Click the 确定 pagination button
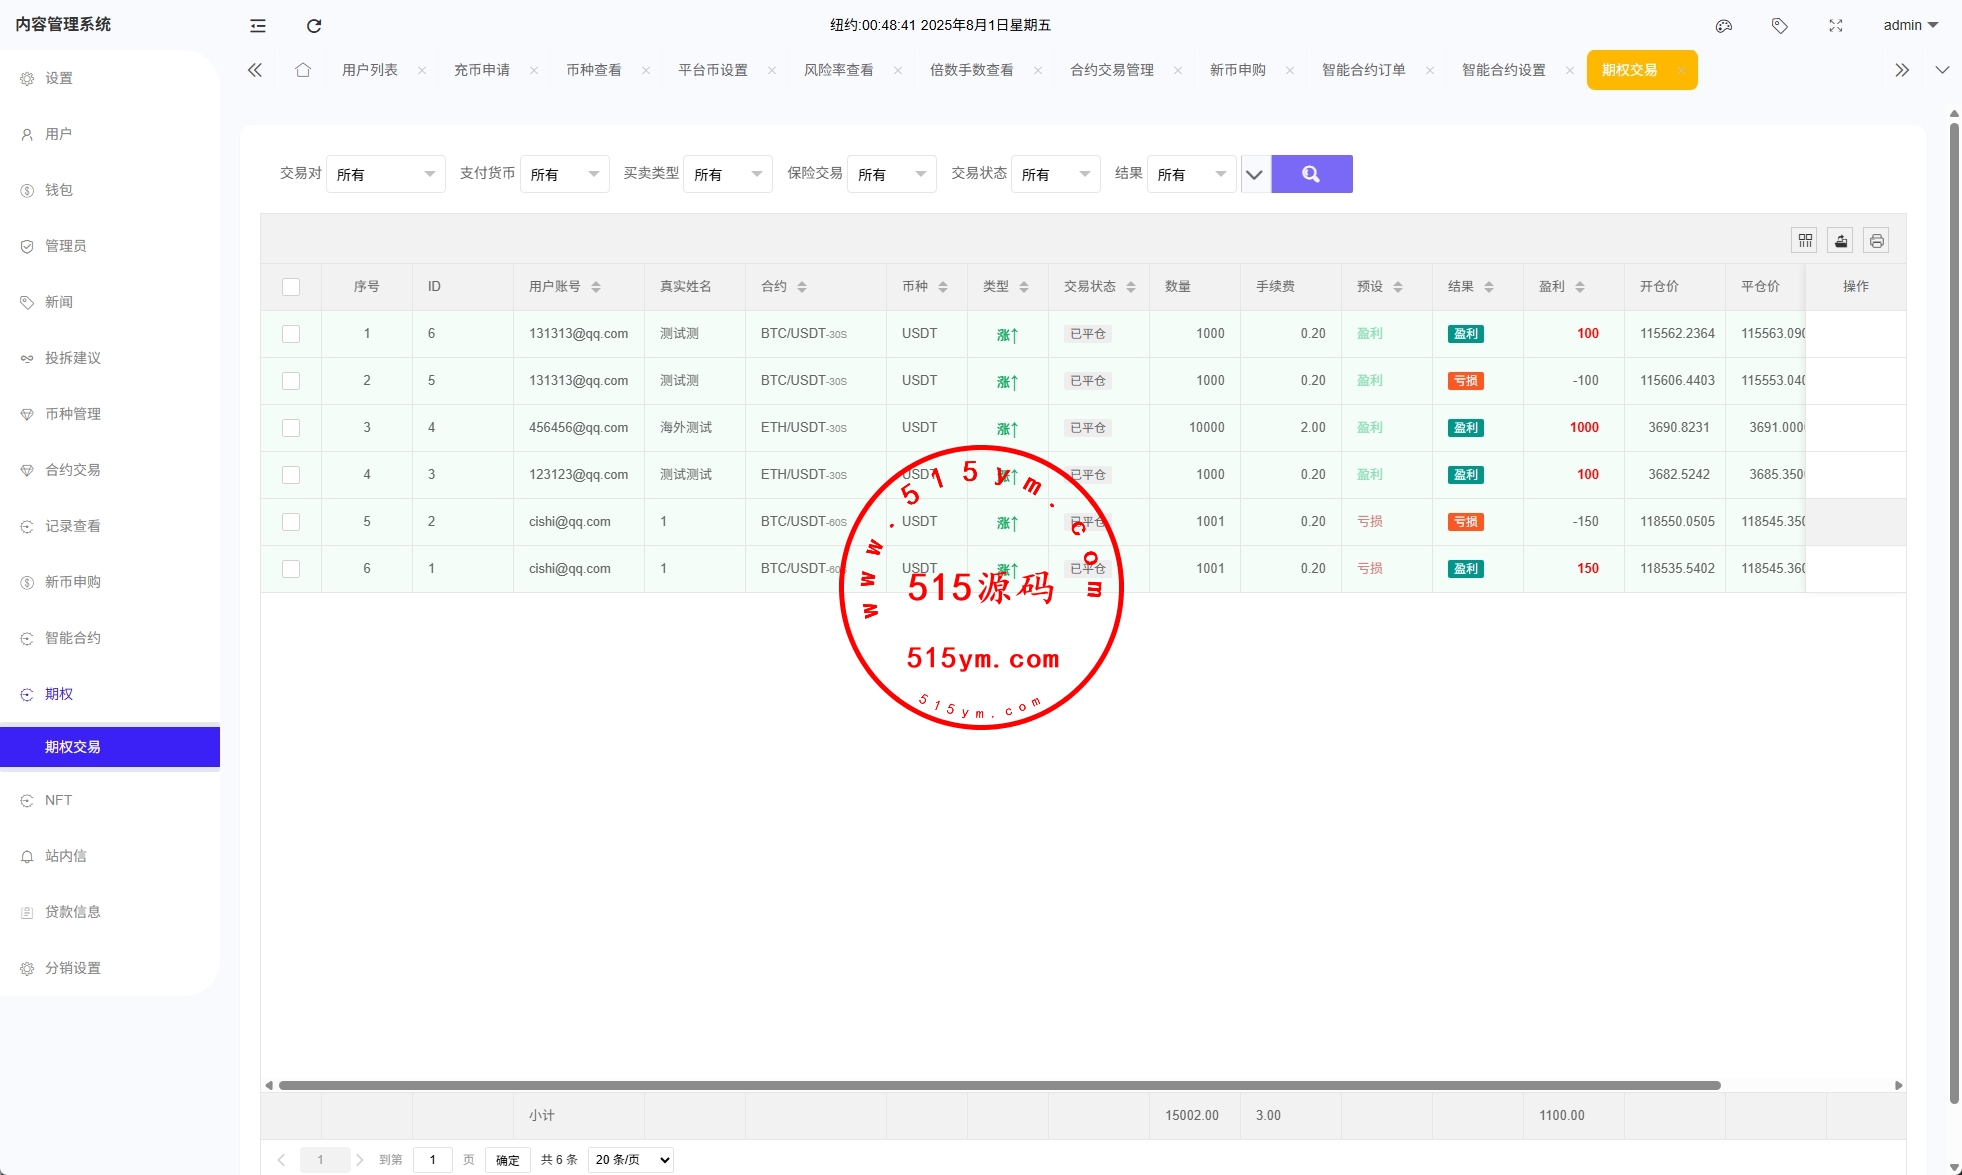Viewport: 1962px width, 1175px height. [508, 1160]
